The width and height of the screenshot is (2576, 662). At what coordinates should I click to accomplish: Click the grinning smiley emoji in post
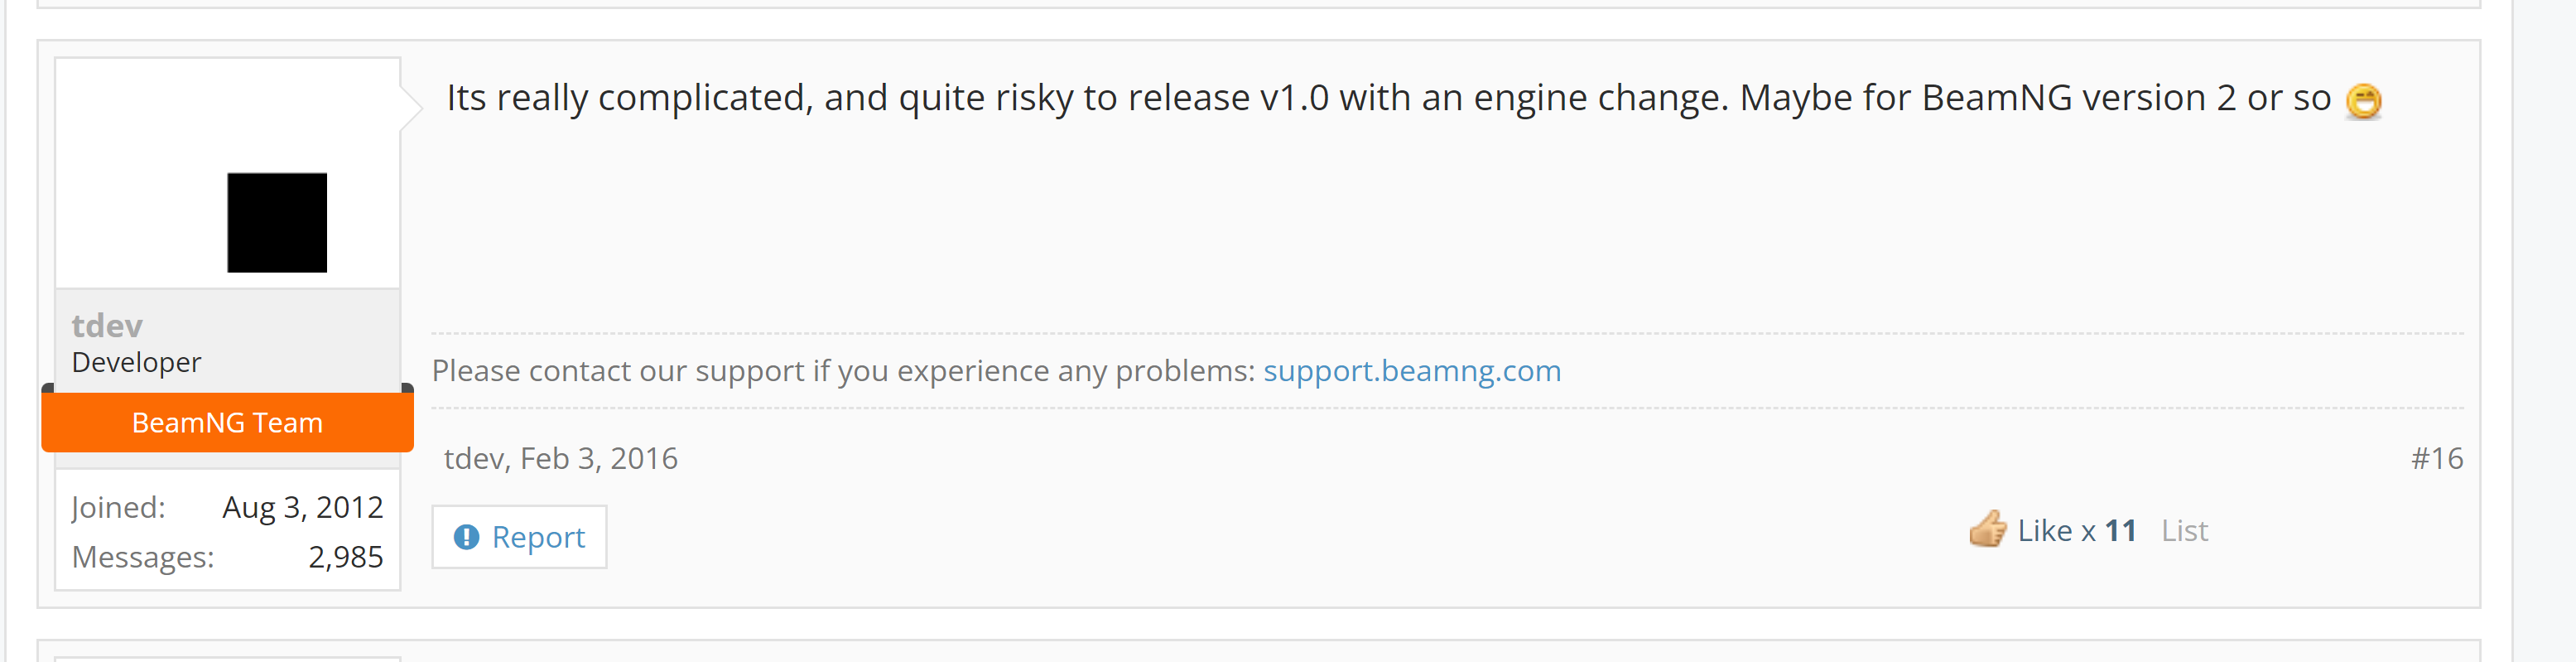click(x=2363, y=101)
